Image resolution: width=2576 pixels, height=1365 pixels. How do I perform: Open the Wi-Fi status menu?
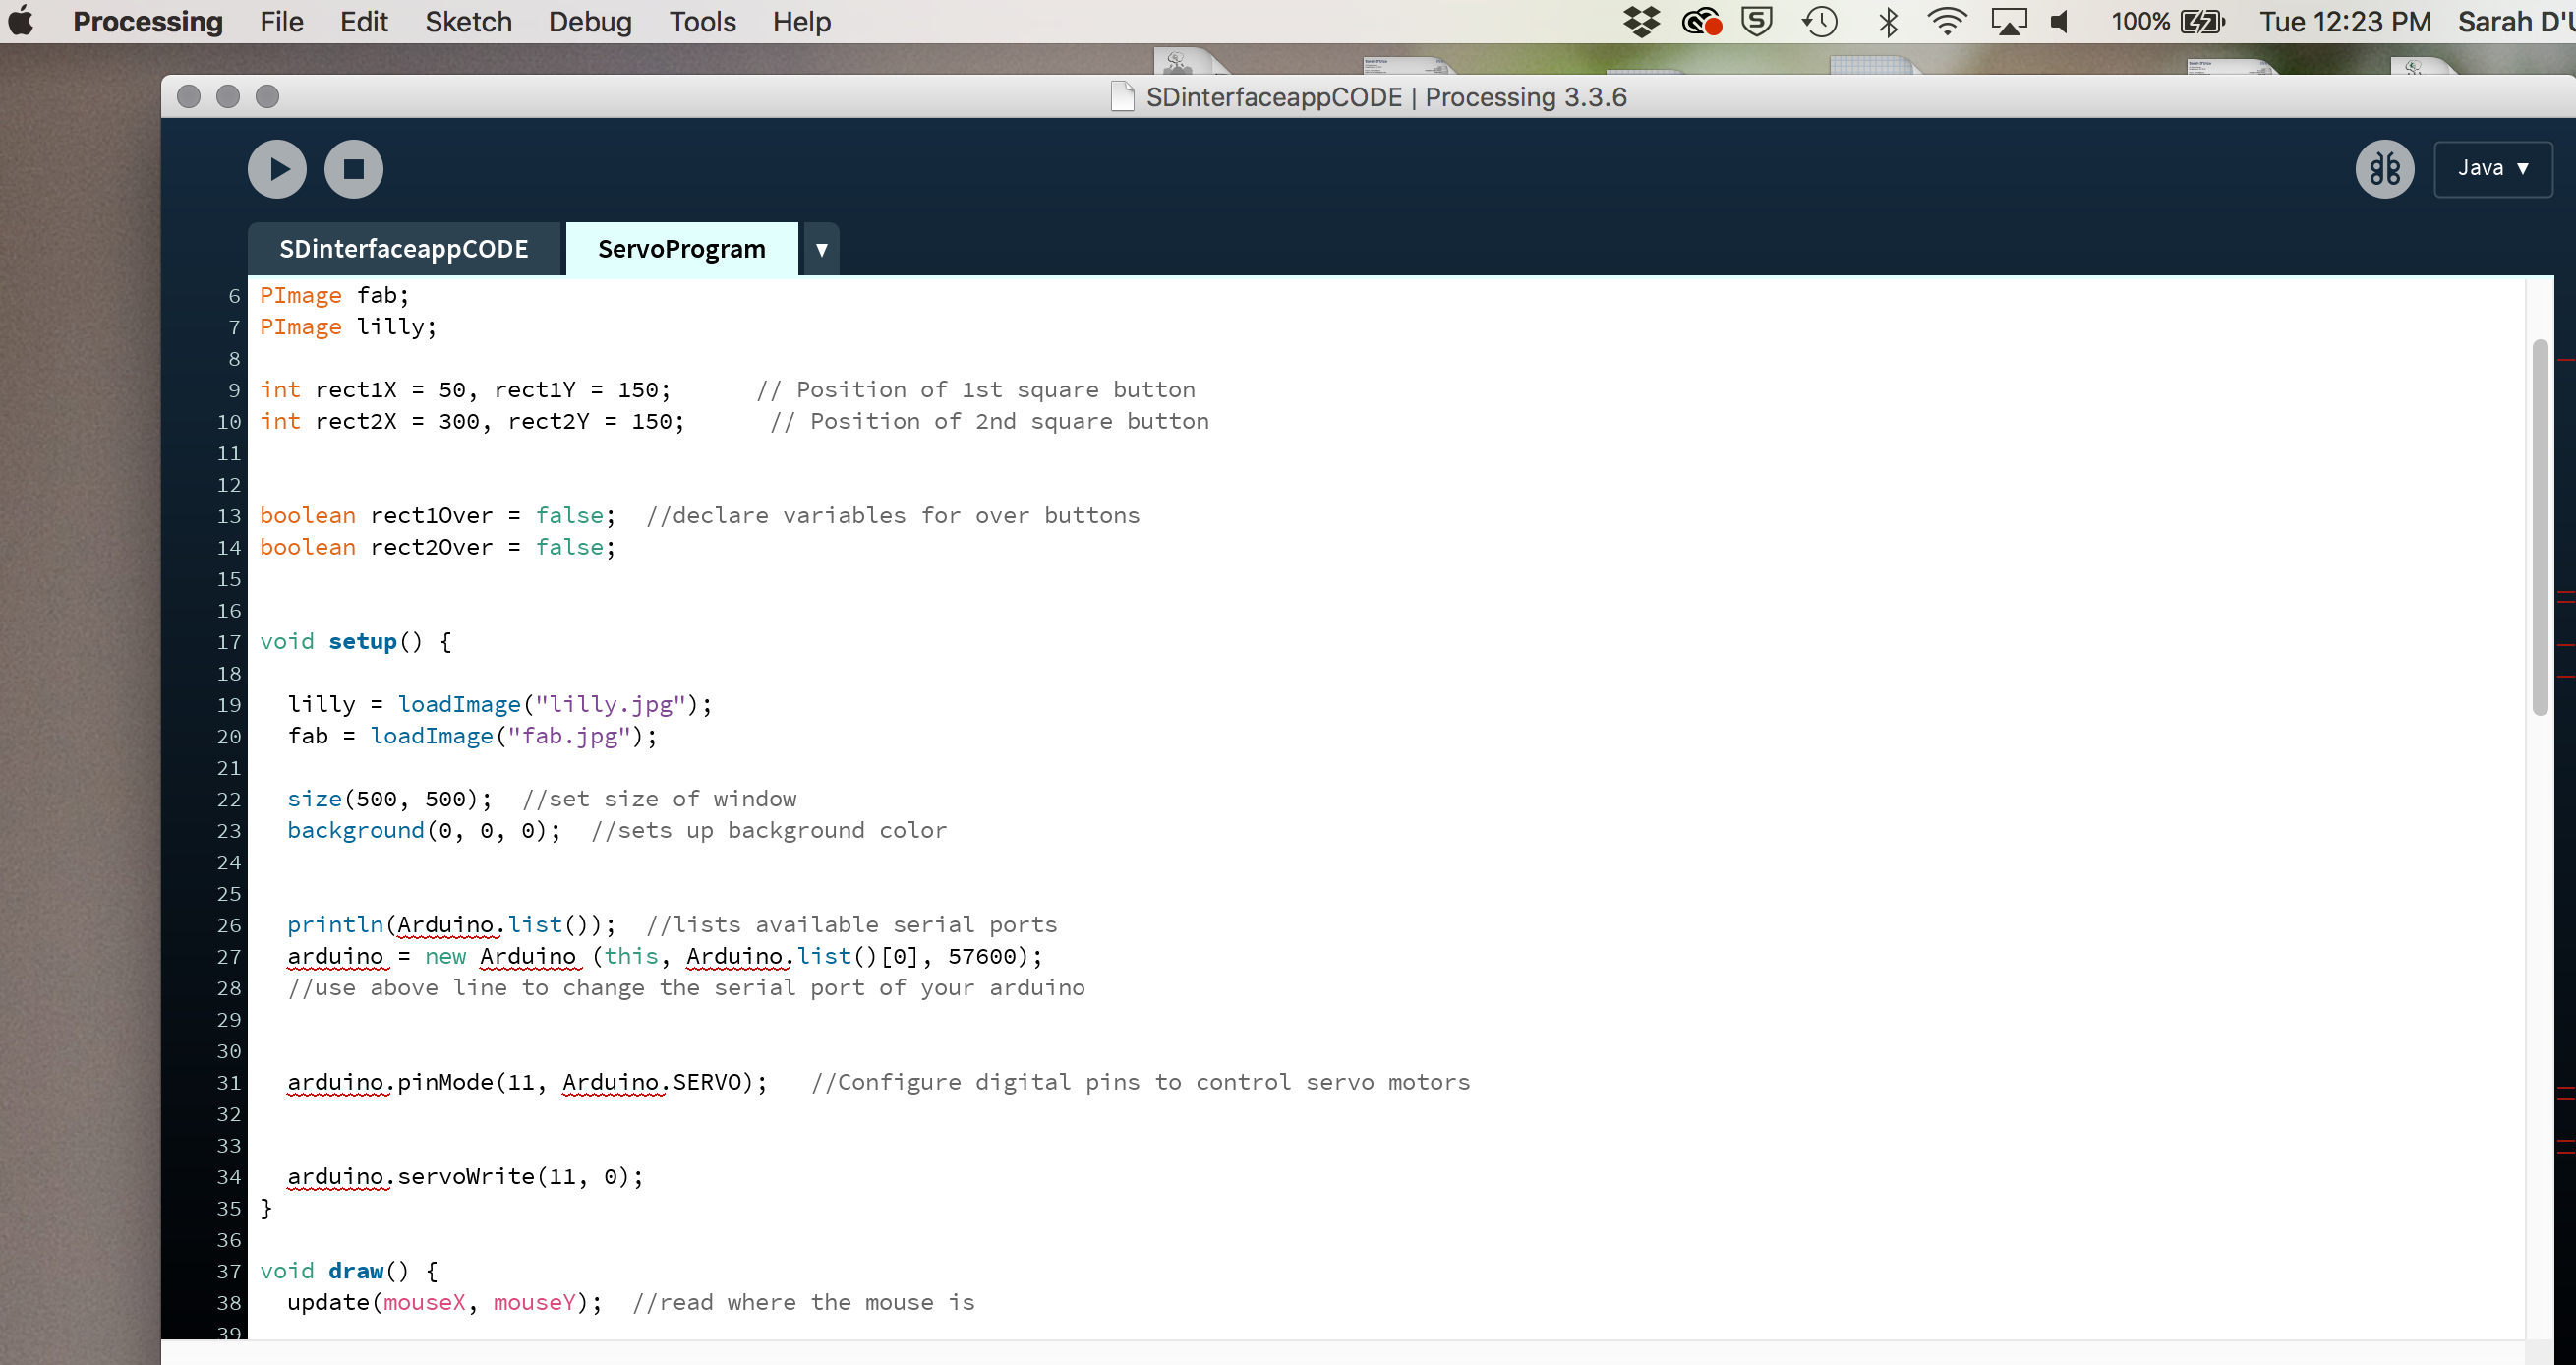pos(1946,22)
